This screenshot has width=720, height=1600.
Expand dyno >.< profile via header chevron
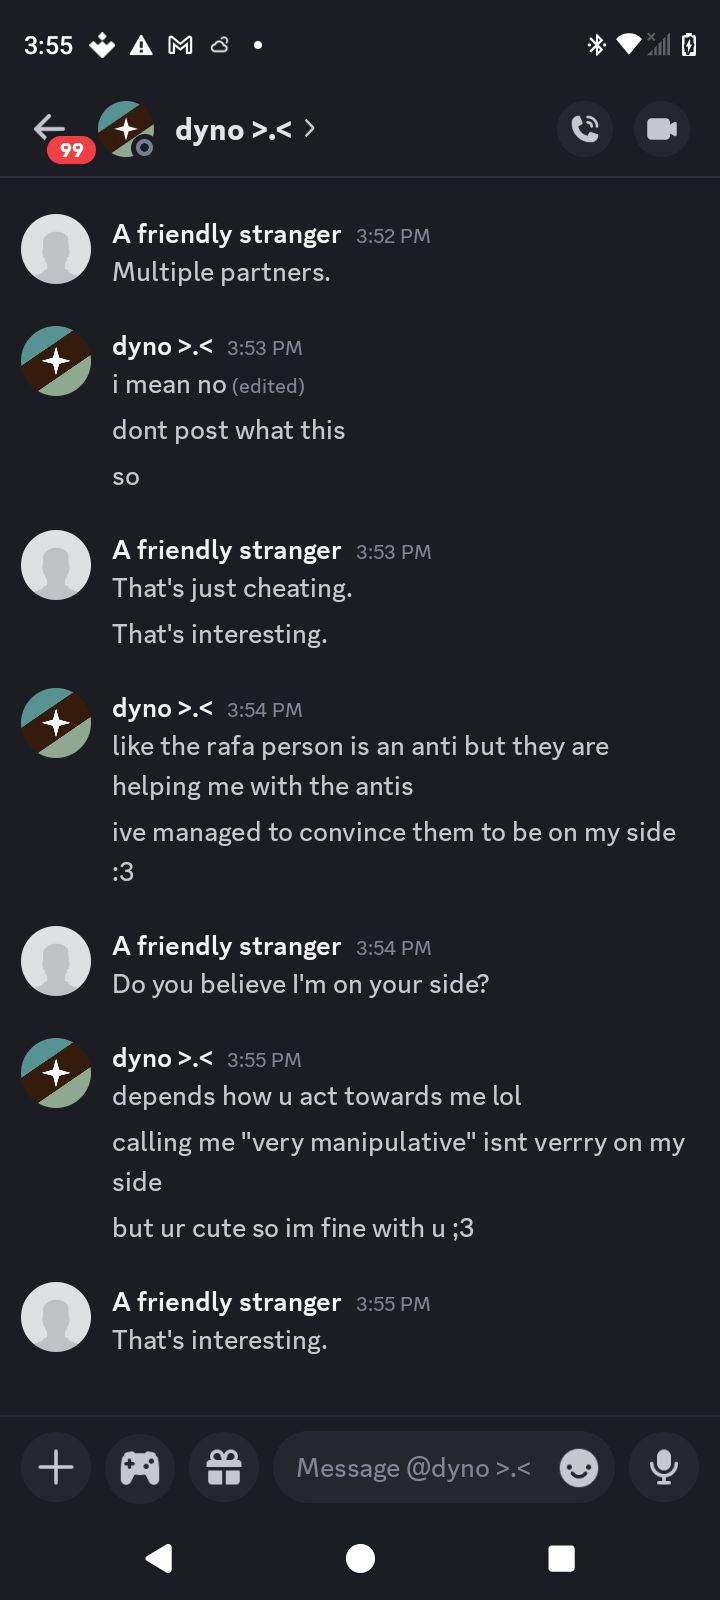310,129
